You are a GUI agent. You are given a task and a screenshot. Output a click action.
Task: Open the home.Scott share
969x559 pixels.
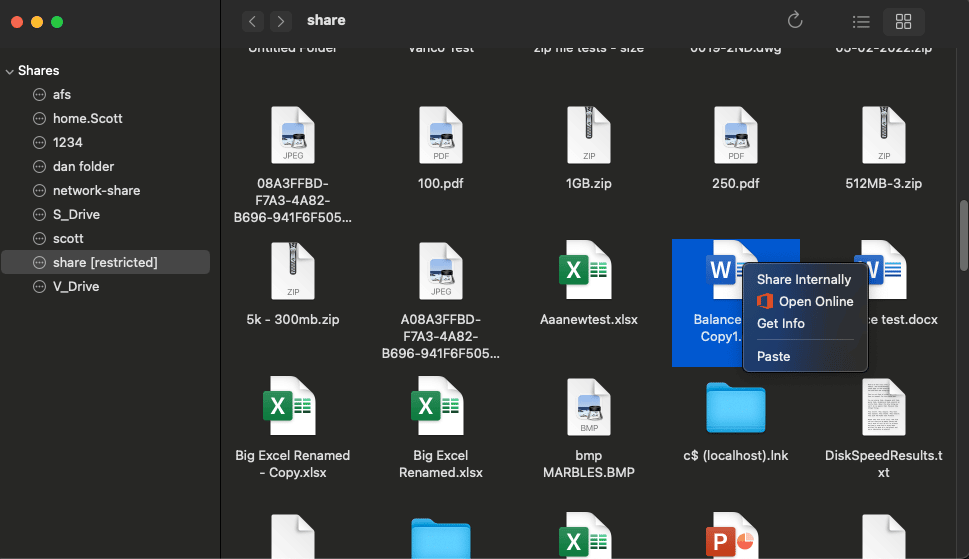point(87,119)
